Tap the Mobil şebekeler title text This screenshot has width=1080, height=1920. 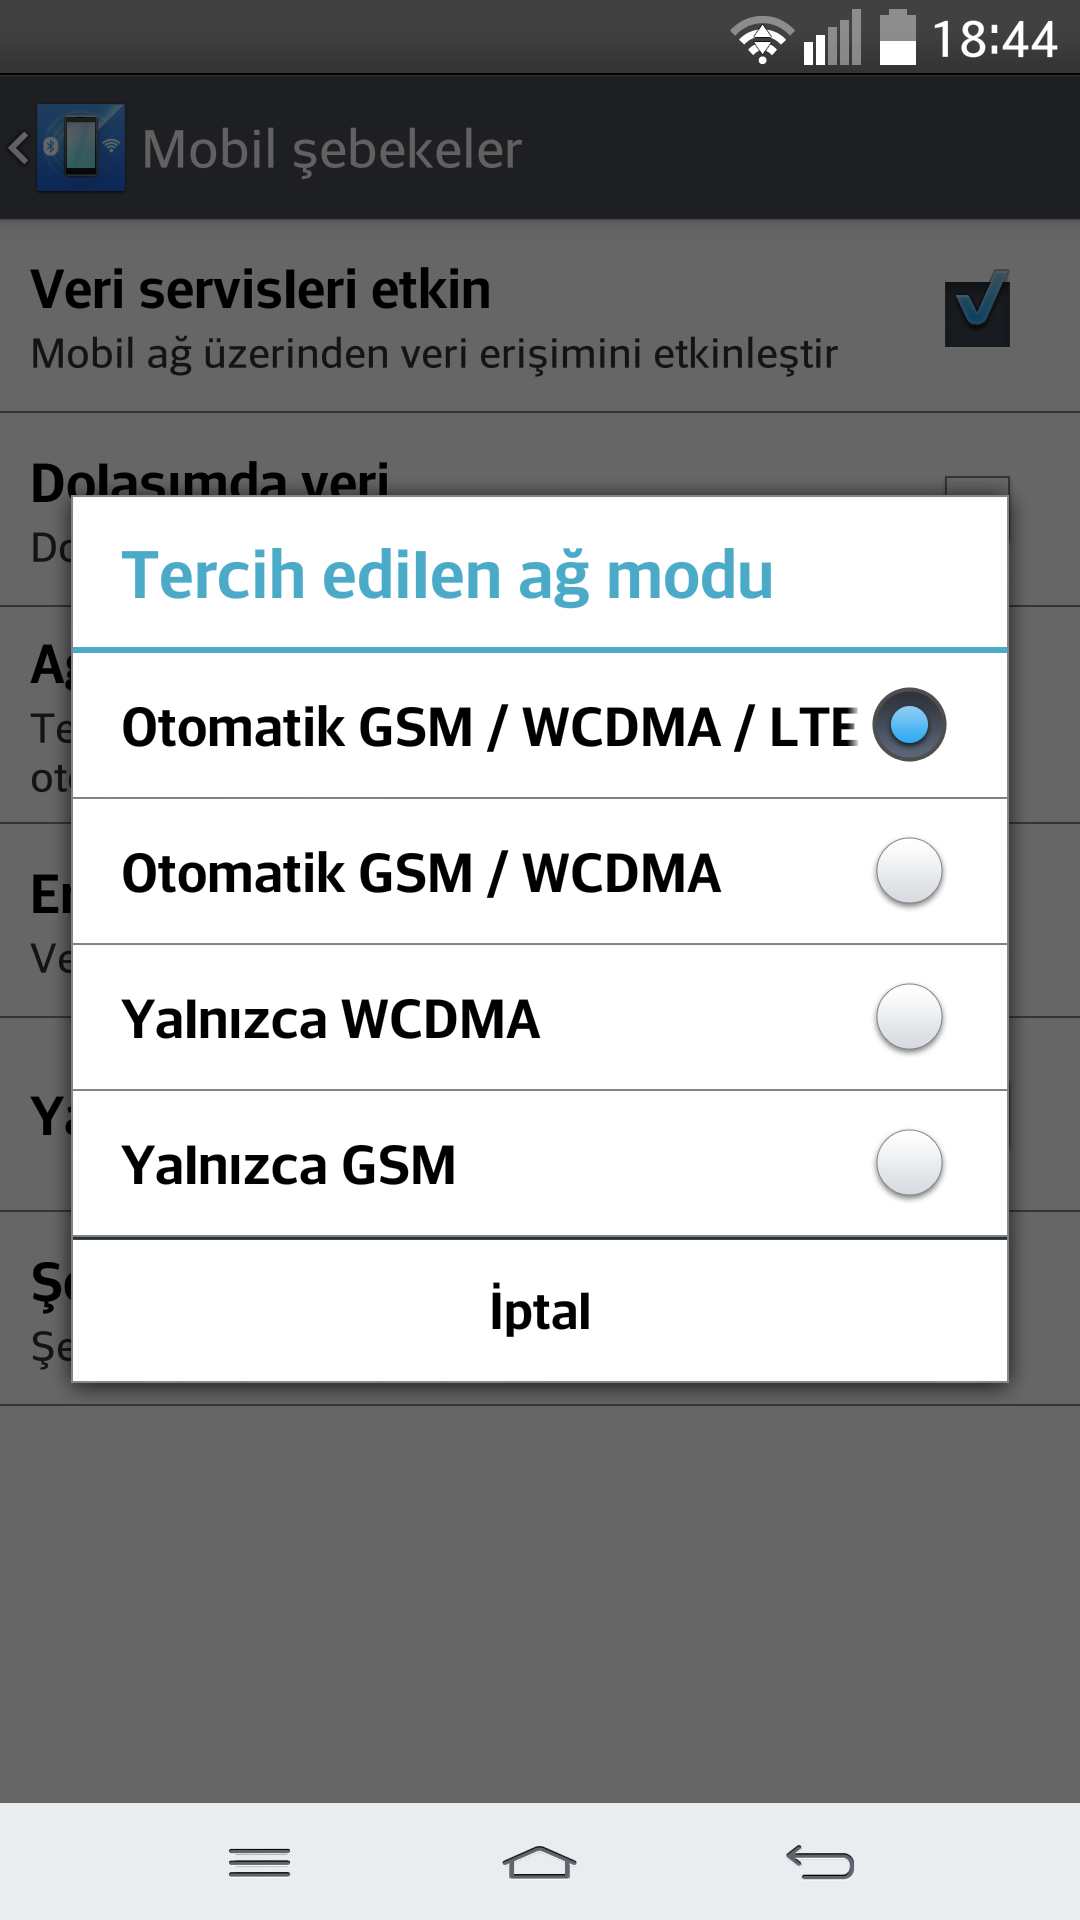coord(332,150)
